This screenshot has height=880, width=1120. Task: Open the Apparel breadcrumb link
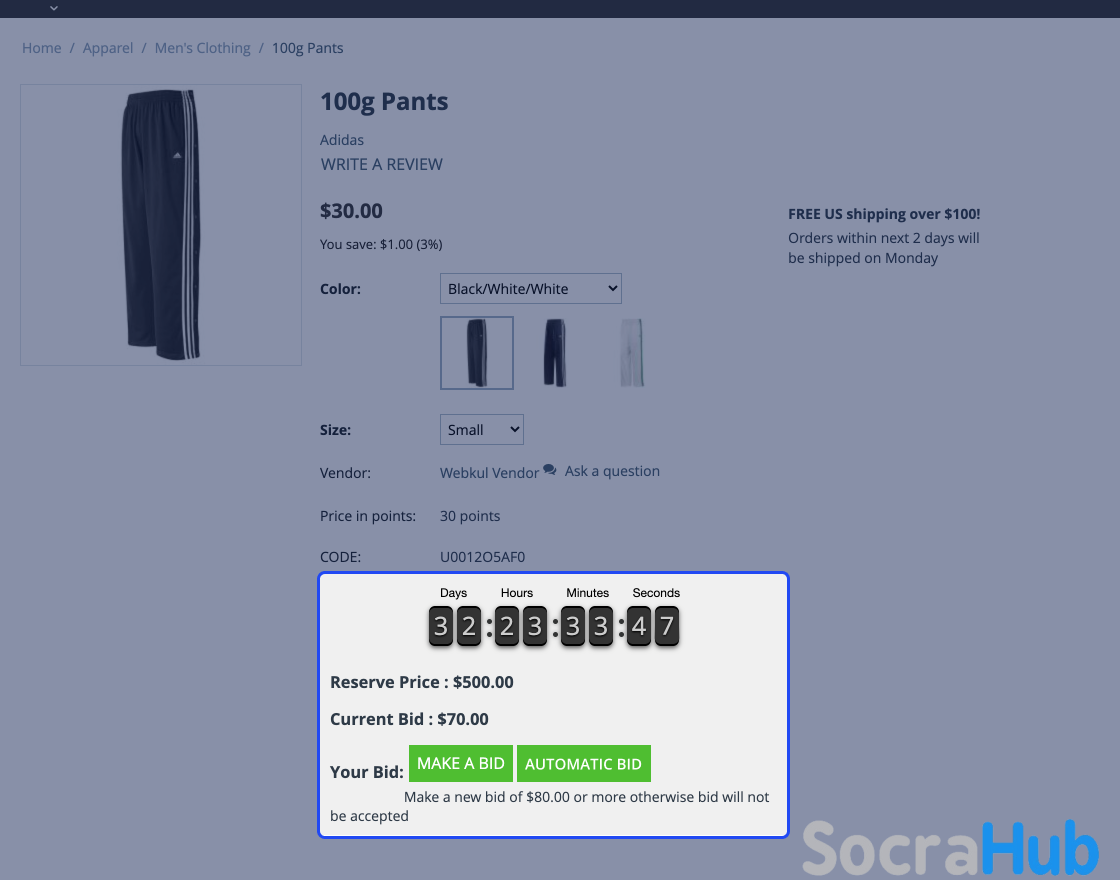(x=108, y=48)
